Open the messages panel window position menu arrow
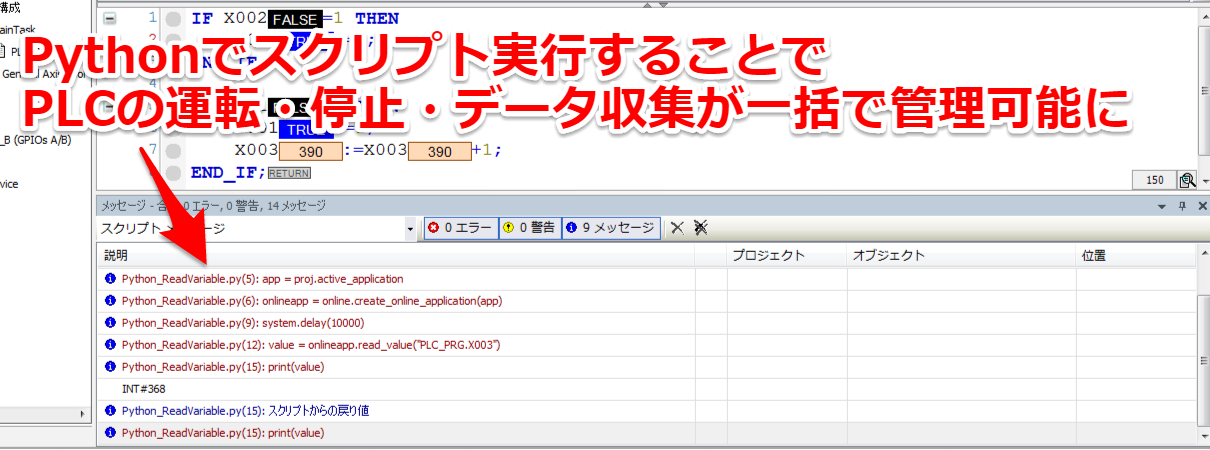The height and width of the screenshot is (450, 1210). pyautogui.click(x=1162, y=206)
